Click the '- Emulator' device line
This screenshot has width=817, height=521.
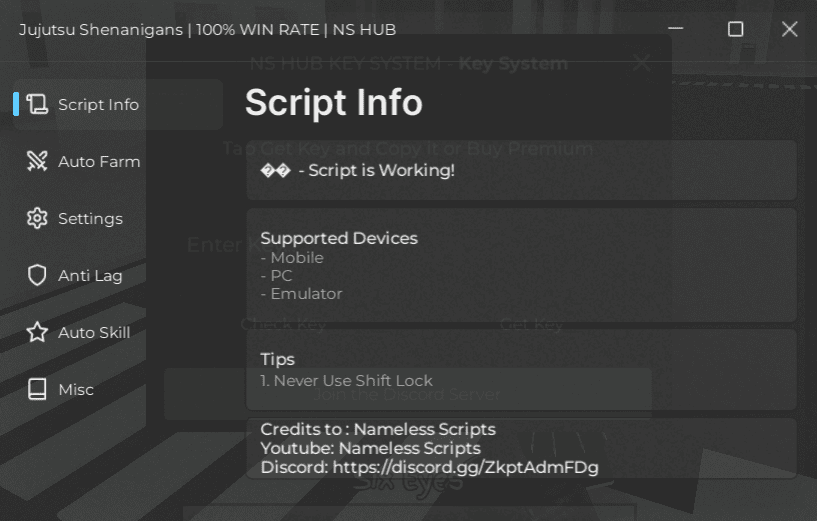[x=301, y=294]
